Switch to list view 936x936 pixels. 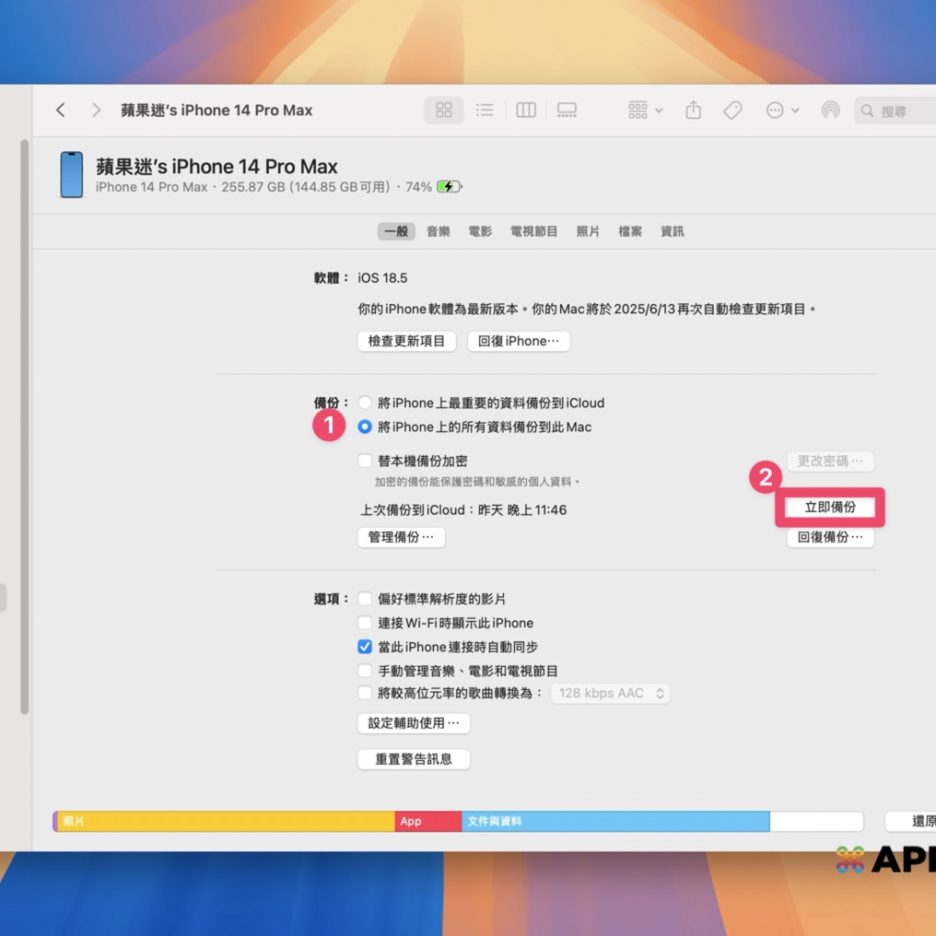click(x=484, y=110)
